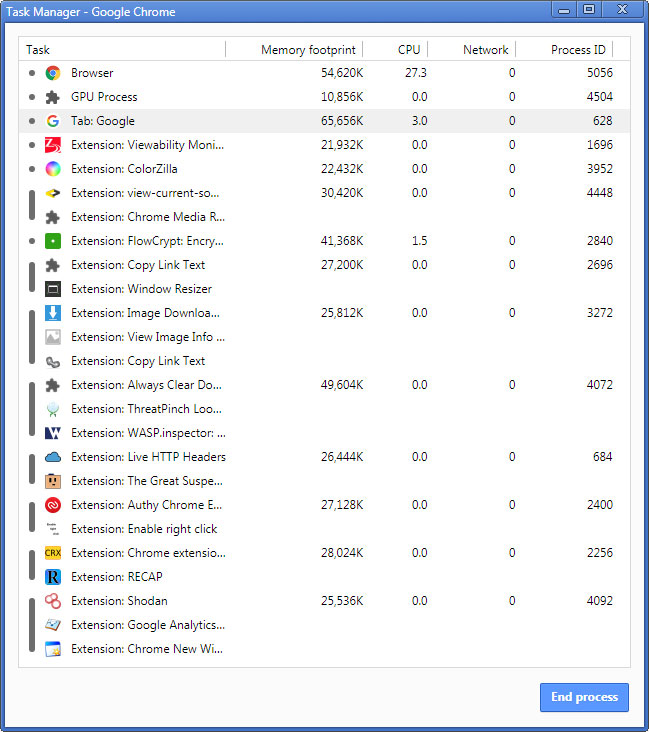This screenshot has height=732, width=649.
Task: Click the yellow view-current-source extension icon
Action: pyautogui.click(x=53, y=193)
